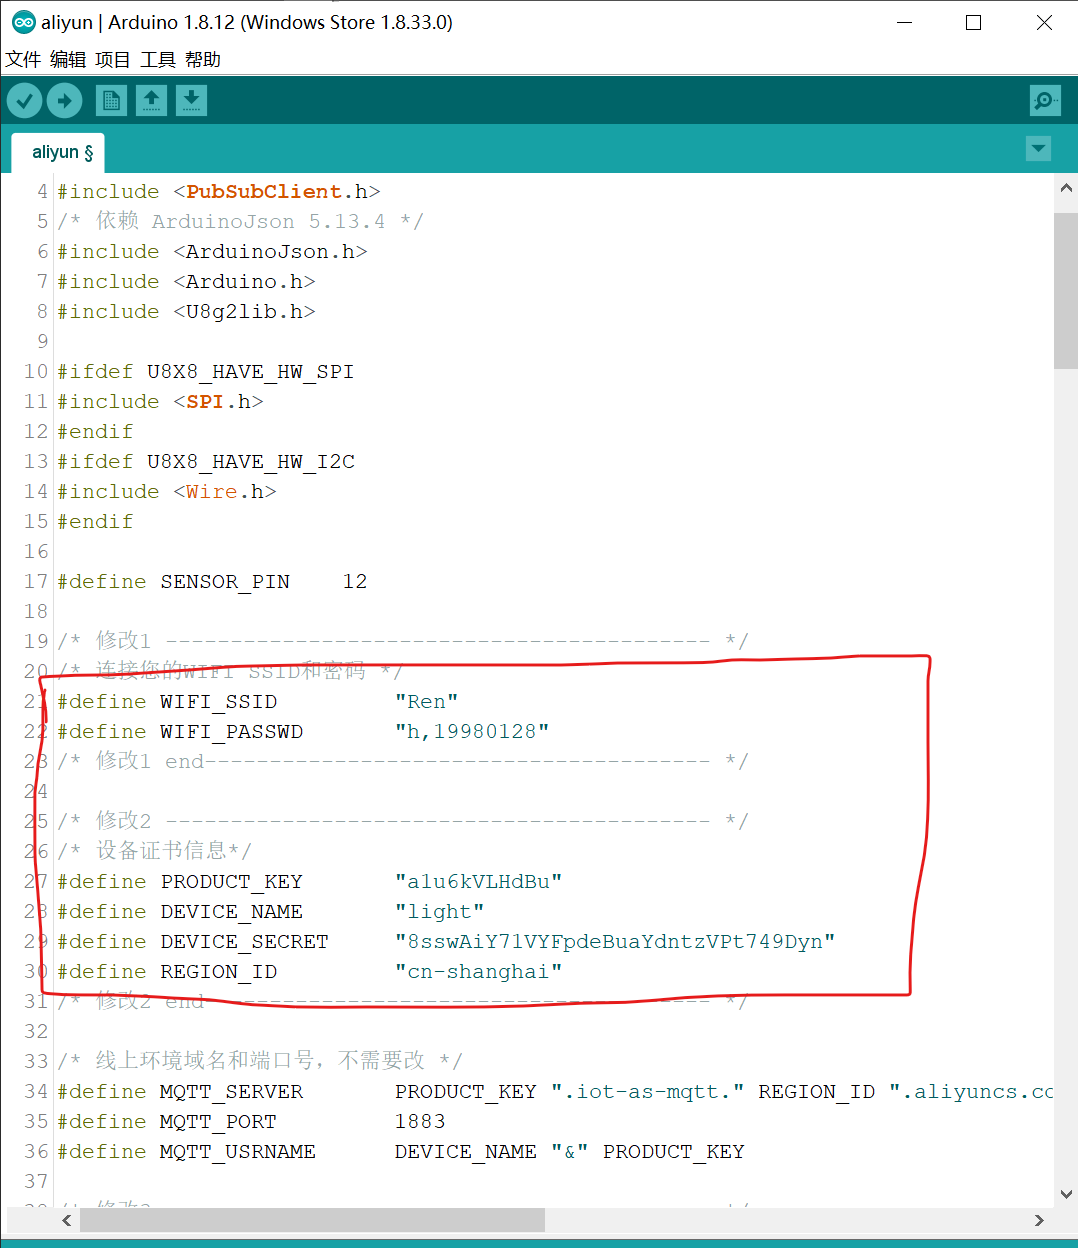The image size is (1078, 1248).
Task: Click on PubSubClient in the include line
Action: coord(264,191)
